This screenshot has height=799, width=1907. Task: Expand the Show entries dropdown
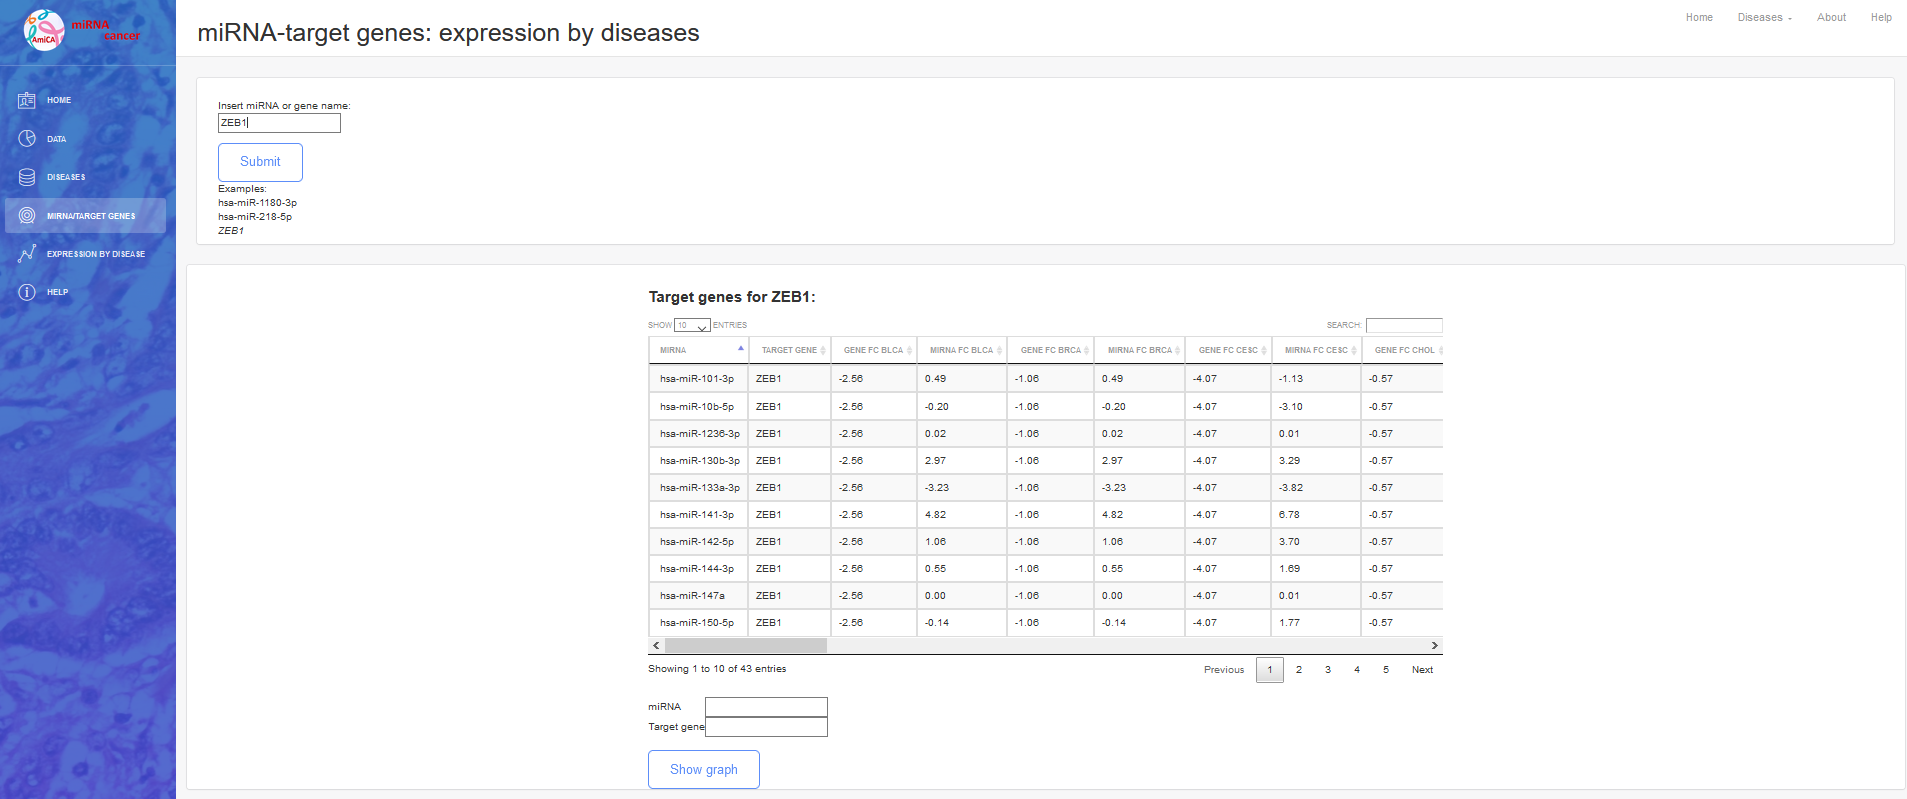tap(692, 326)
